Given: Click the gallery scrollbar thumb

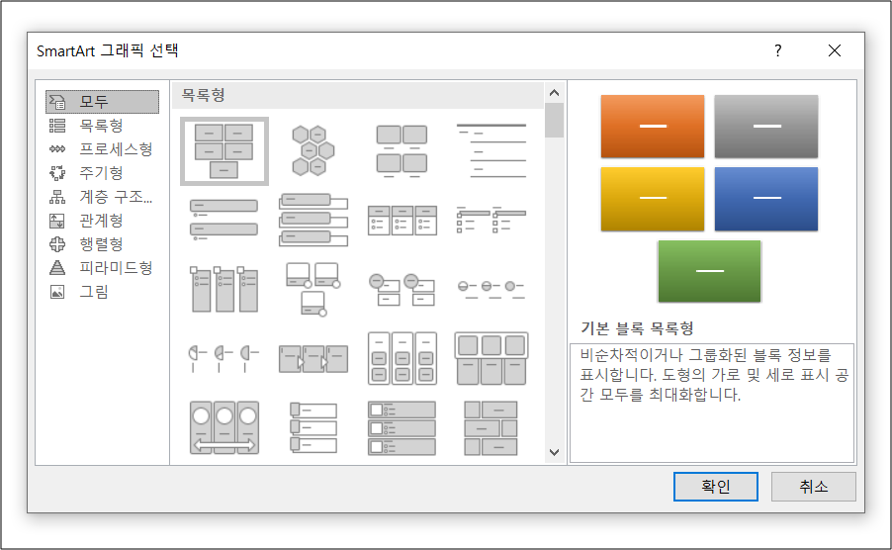Looking at the screenshot, I should point(555,120).
